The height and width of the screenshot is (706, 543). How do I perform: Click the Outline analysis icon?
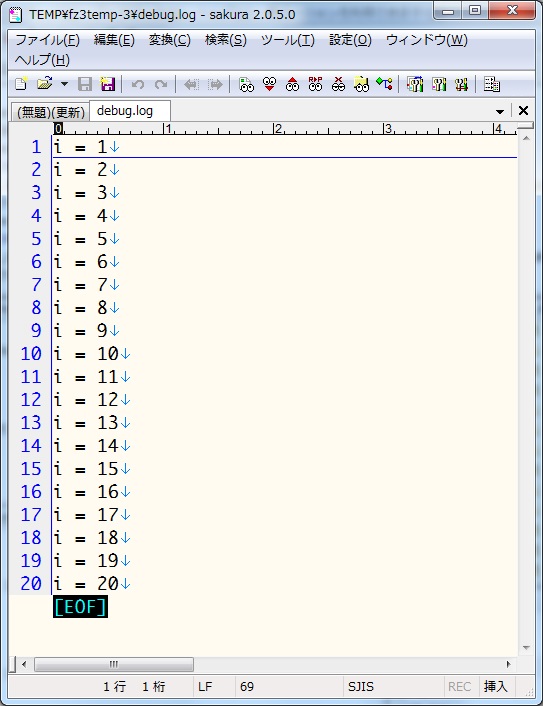(x=385, y=84)
